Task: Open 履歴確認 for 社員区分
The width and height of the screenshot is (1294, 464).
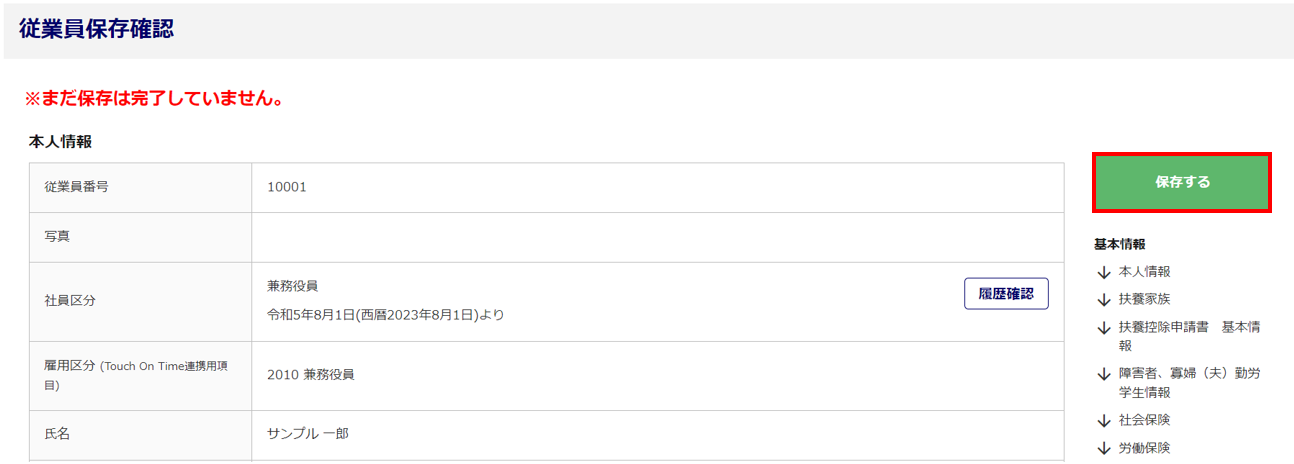Action: pyautogui.click(x=1006, y=294)
